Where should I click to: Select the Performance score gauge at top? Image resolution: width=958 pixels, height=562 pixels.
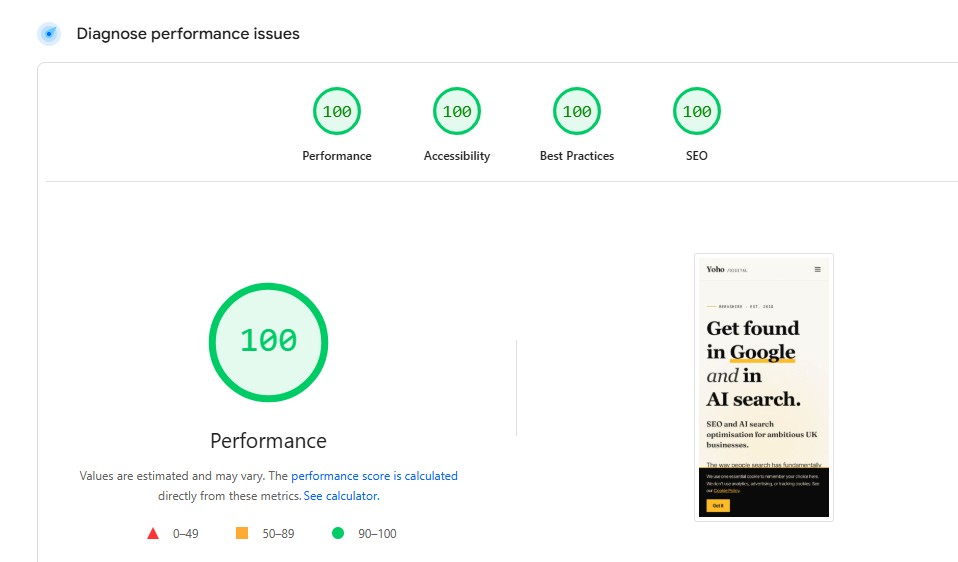click(x=337, y=111)
